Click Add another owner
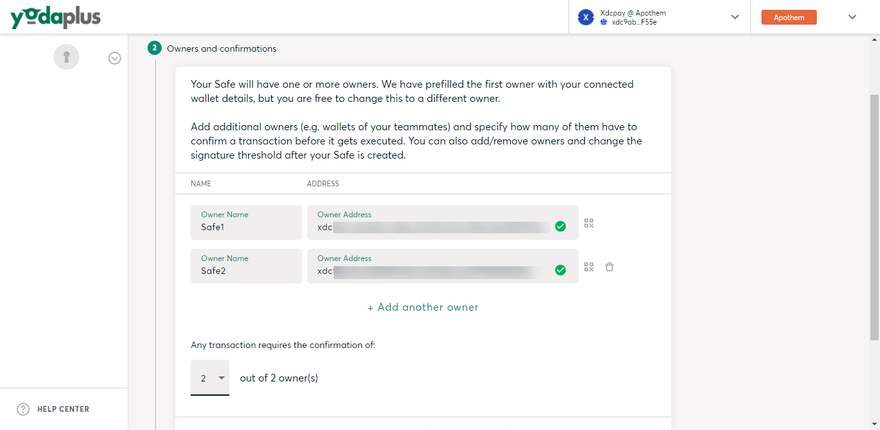The width and height of the screenshot is (880, 430). click(x=423, y=307)
